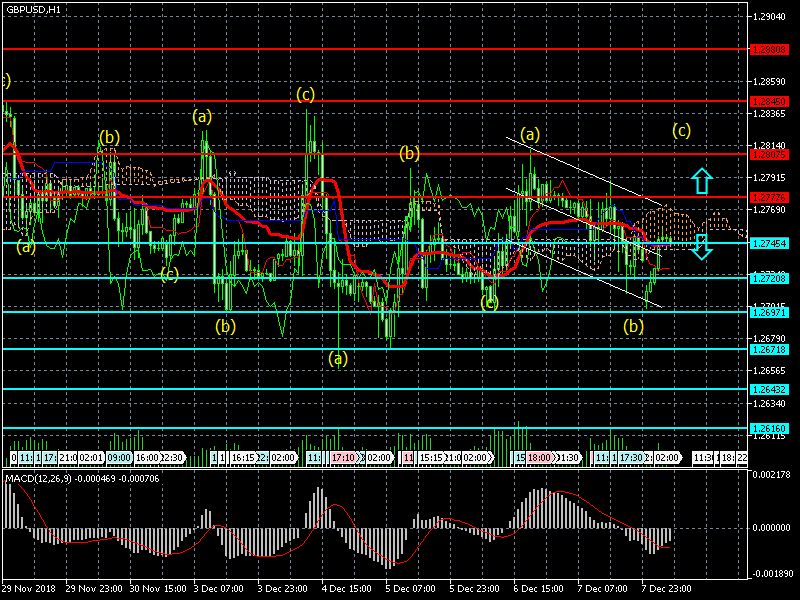This screenshot has width=800, height=600.
Task: Select the cyan 1.26432 price label
Action: (770, 389)
